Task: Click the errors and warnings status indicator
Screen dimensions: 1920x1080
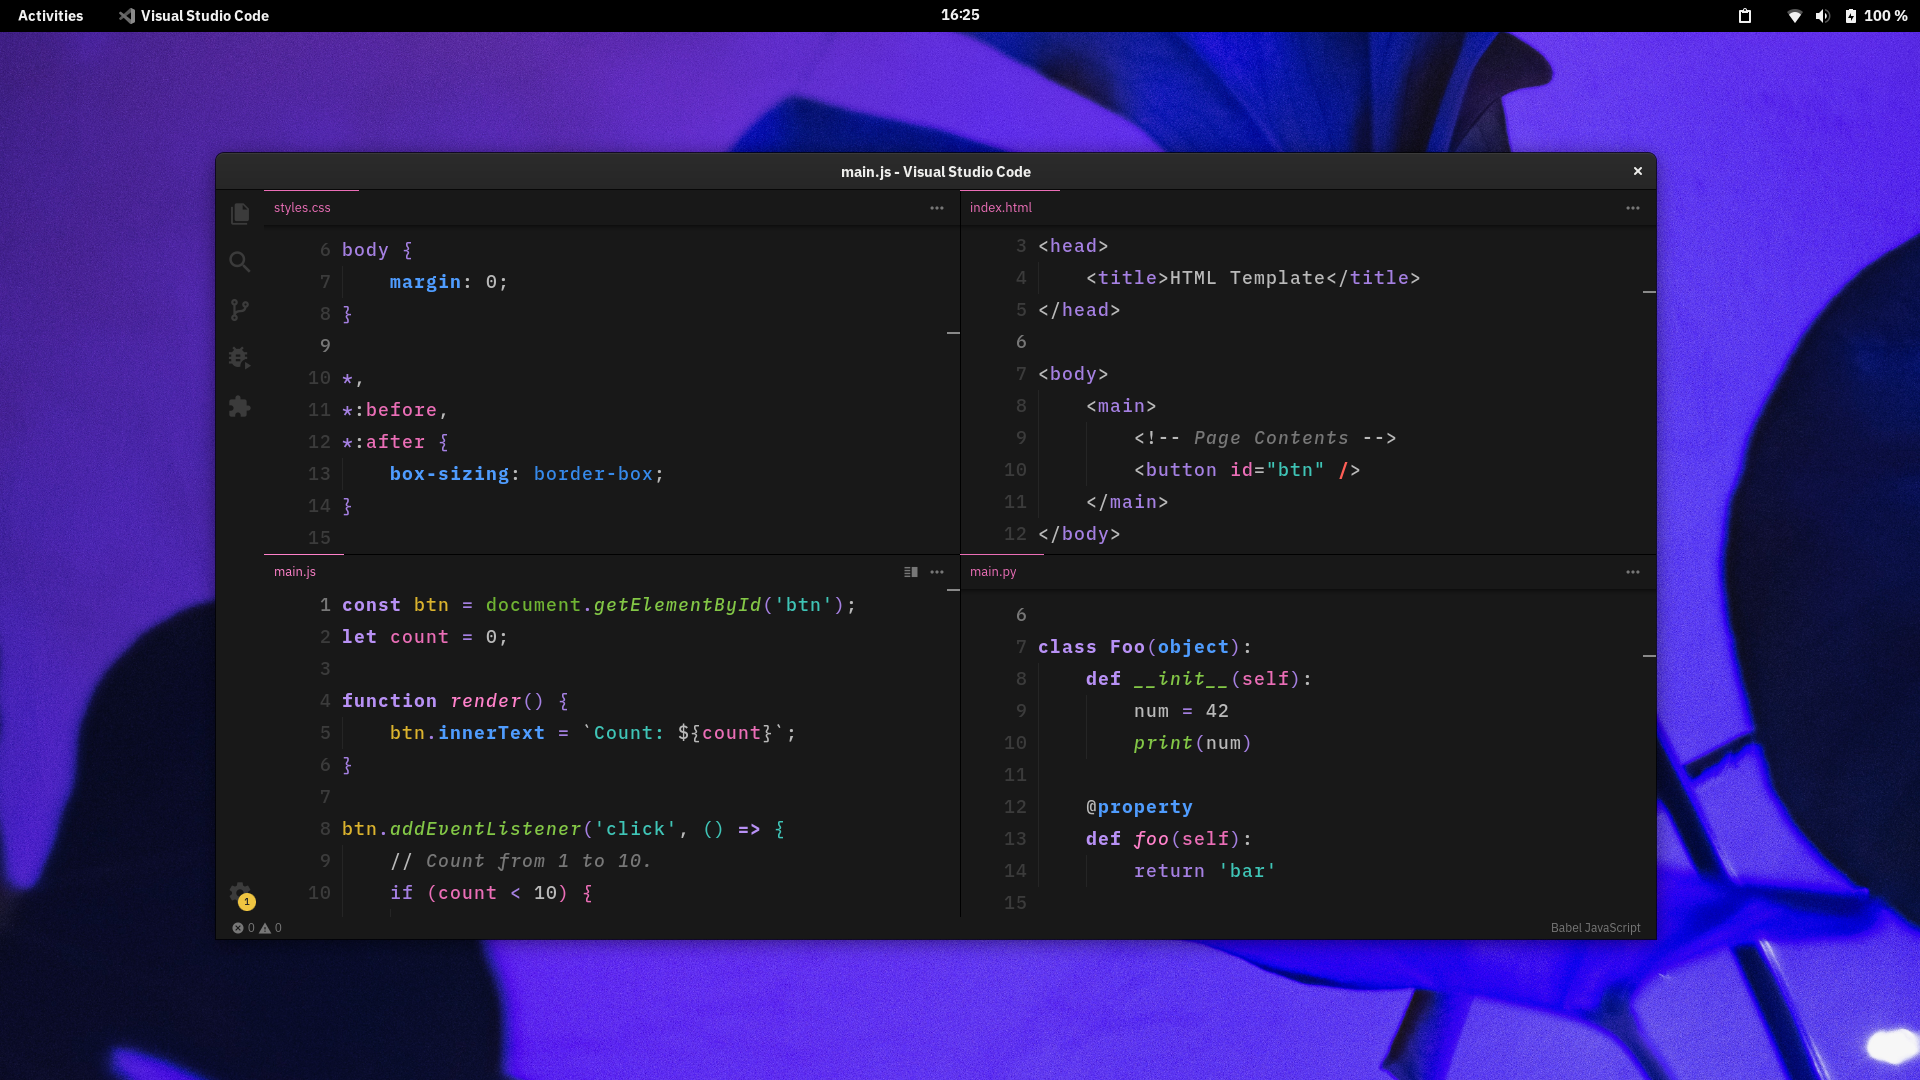Action: tap(257, 928)
